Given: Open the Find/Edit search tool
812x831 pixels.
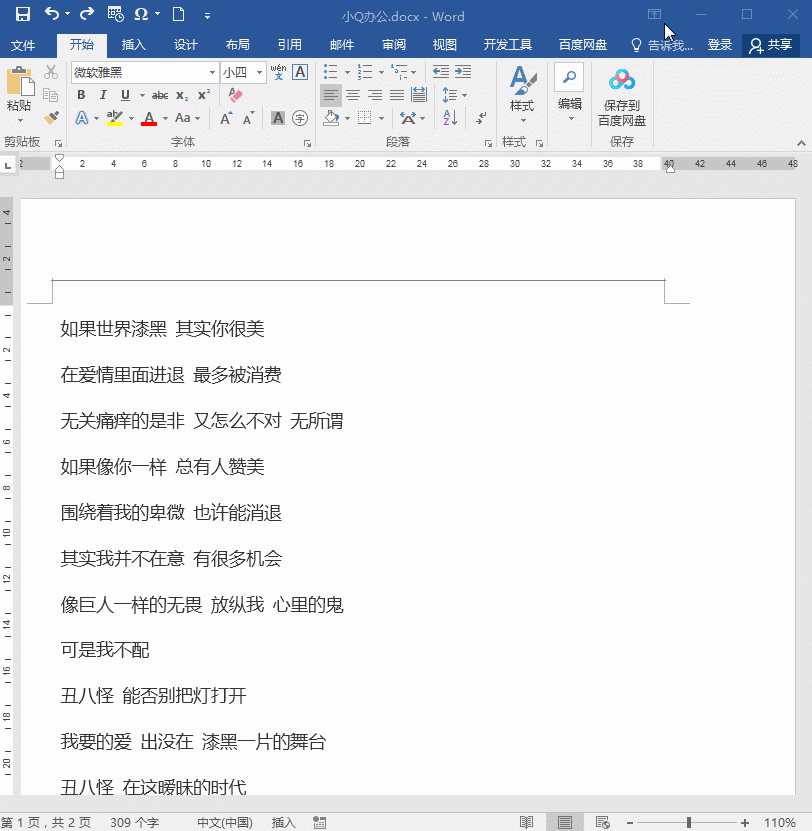Looking at the screenshot, I should (569, 77).
